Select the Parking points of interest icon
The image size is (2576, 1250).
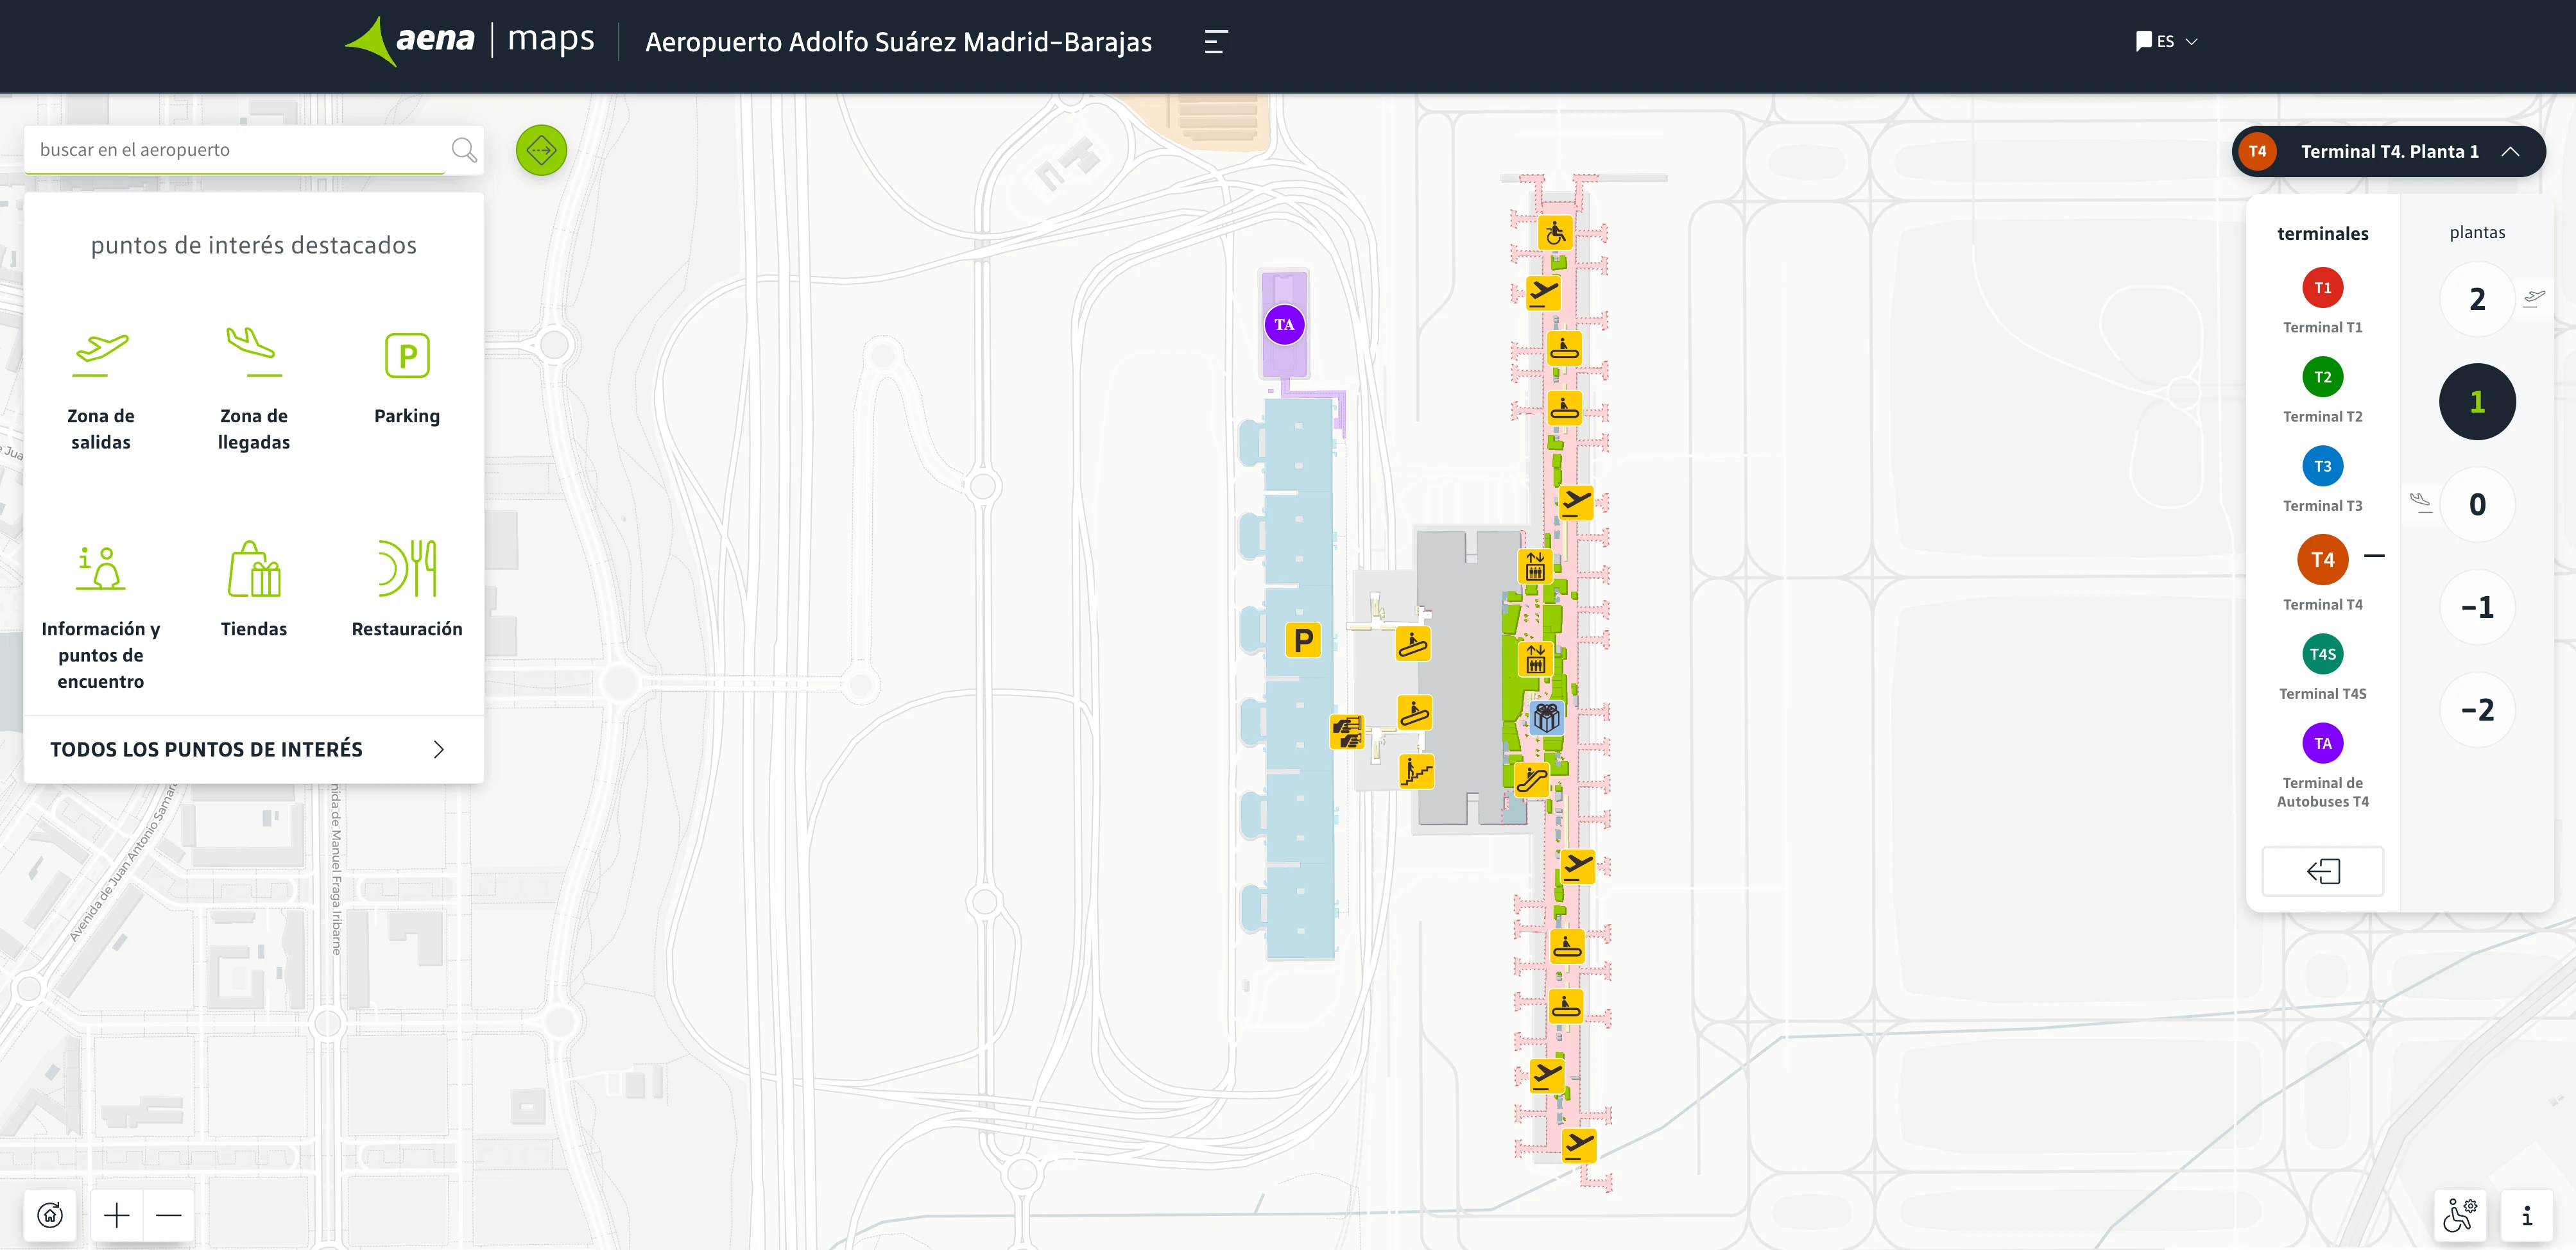point(406,356)
